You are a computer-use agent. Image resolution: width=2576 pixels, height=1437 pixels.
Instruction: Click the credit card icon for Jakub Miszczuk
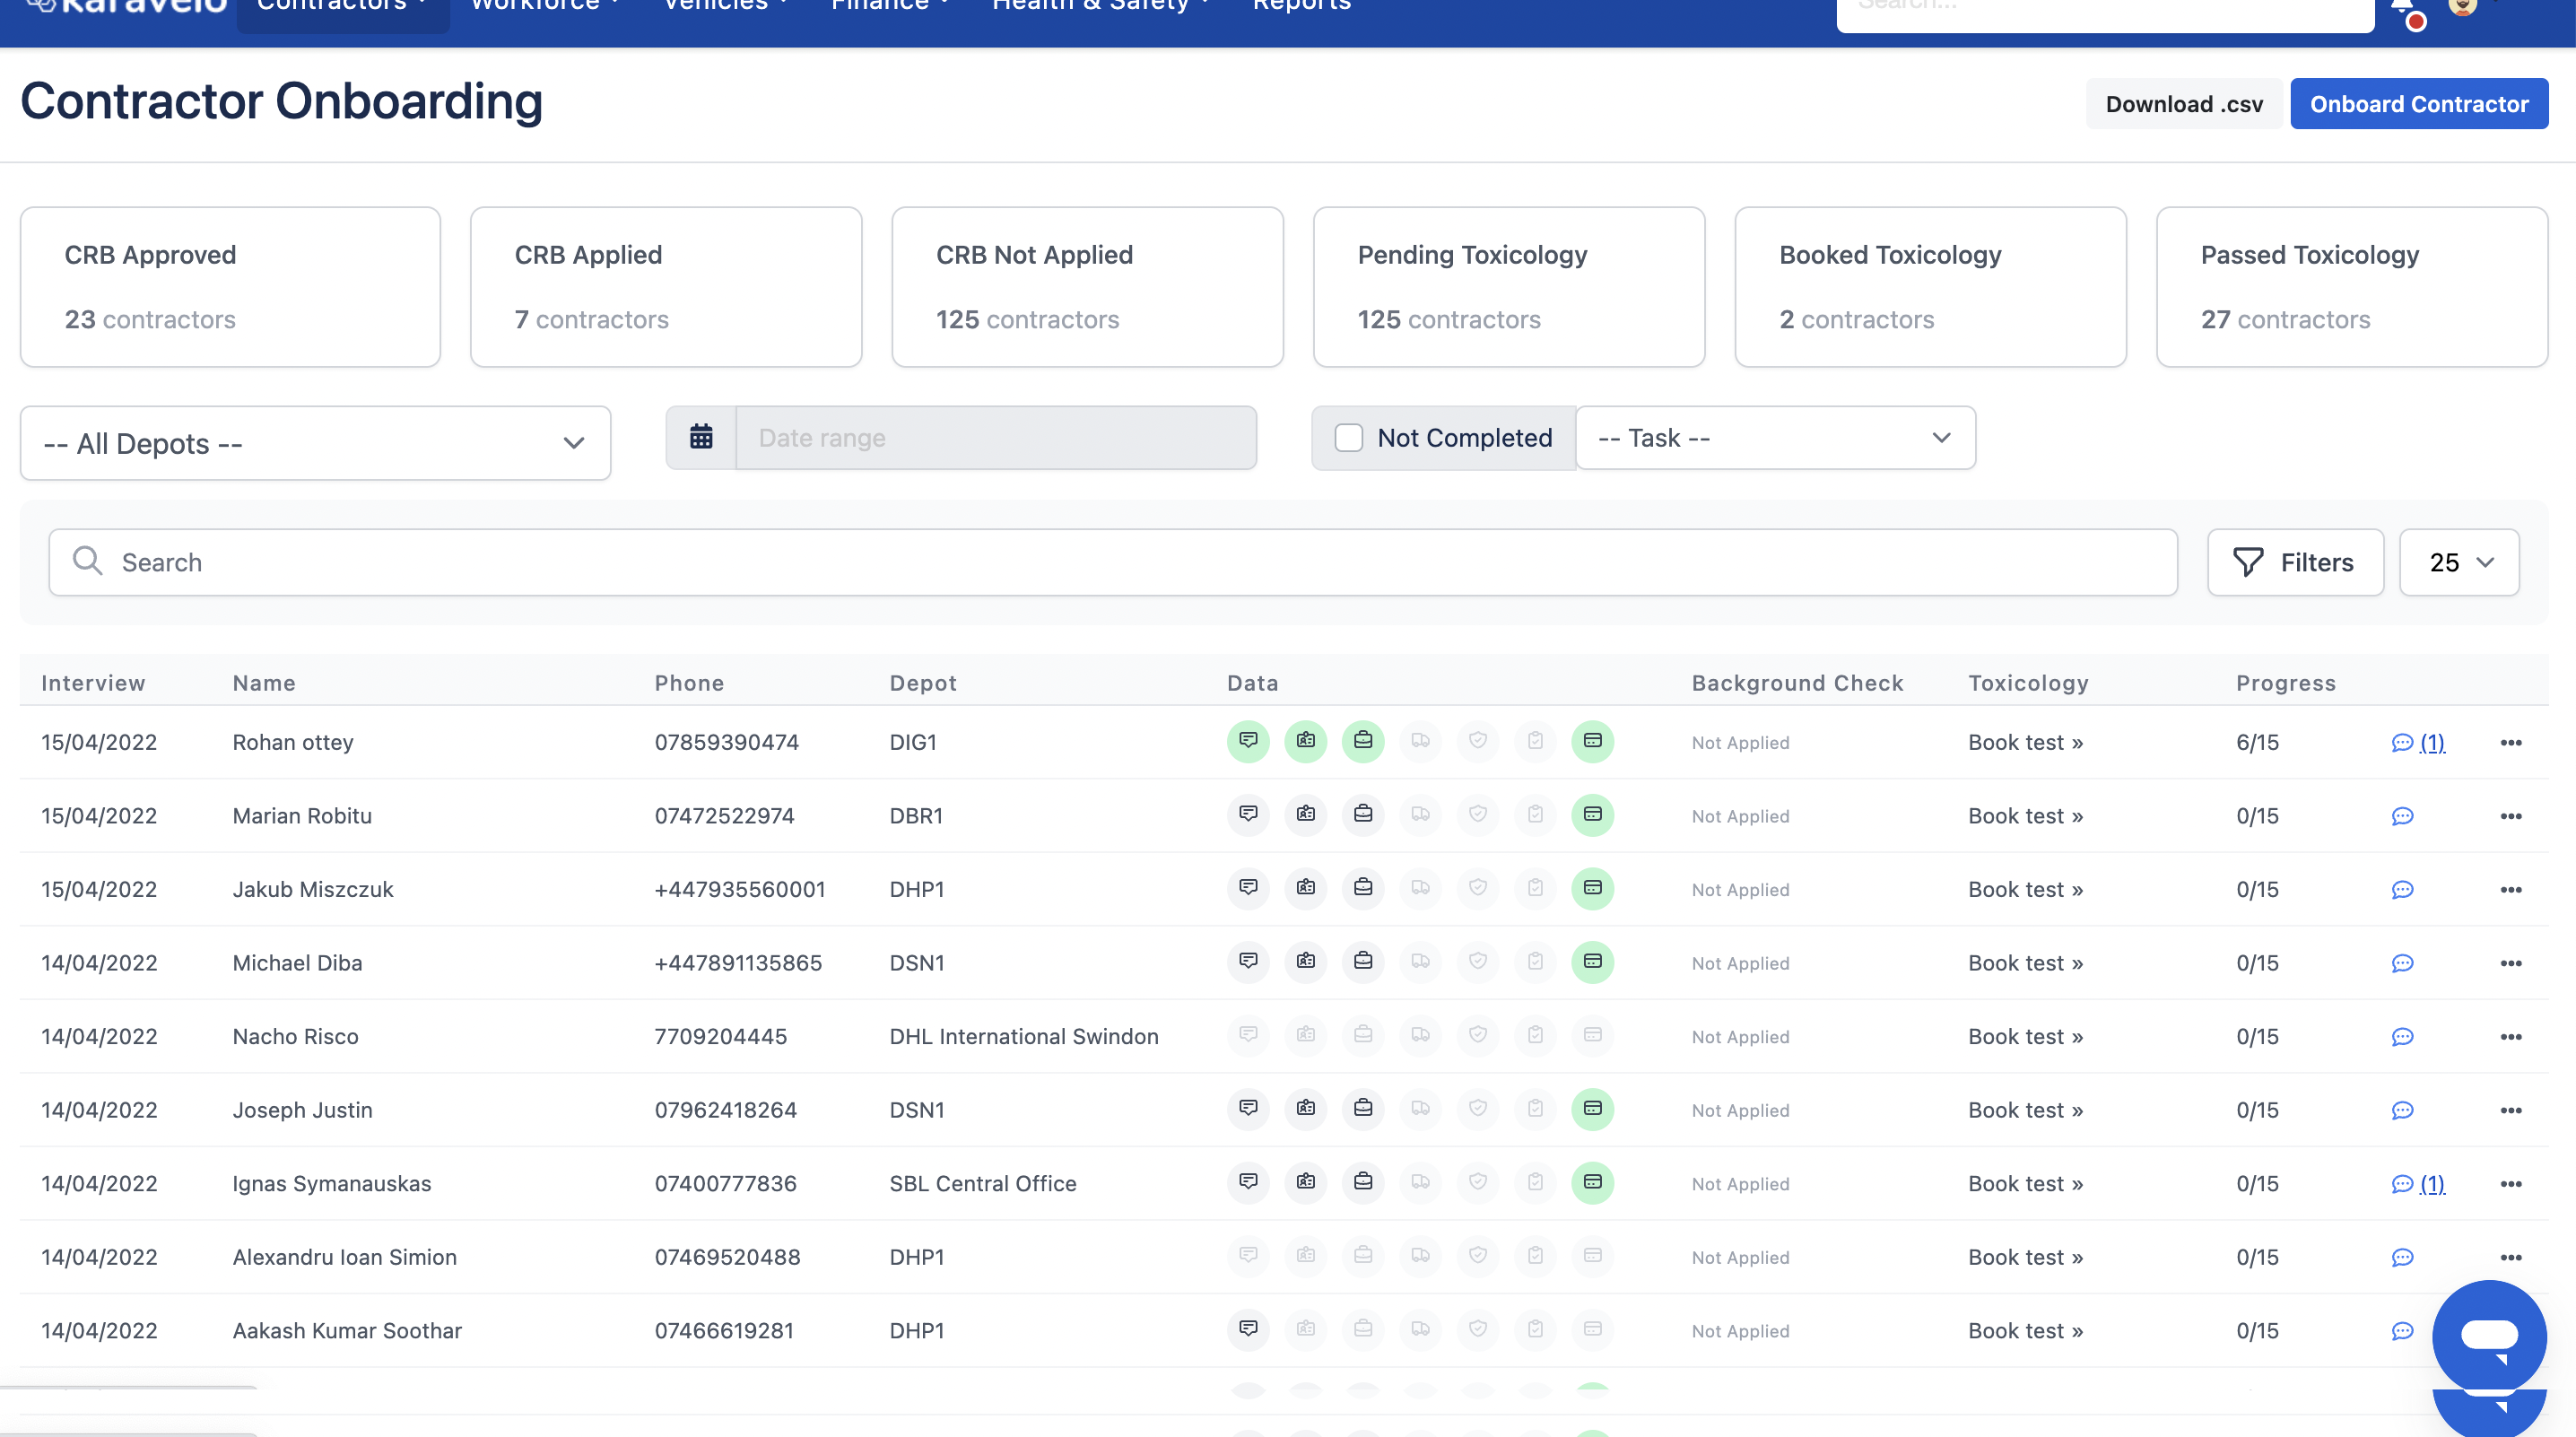tap(1592, 888)
